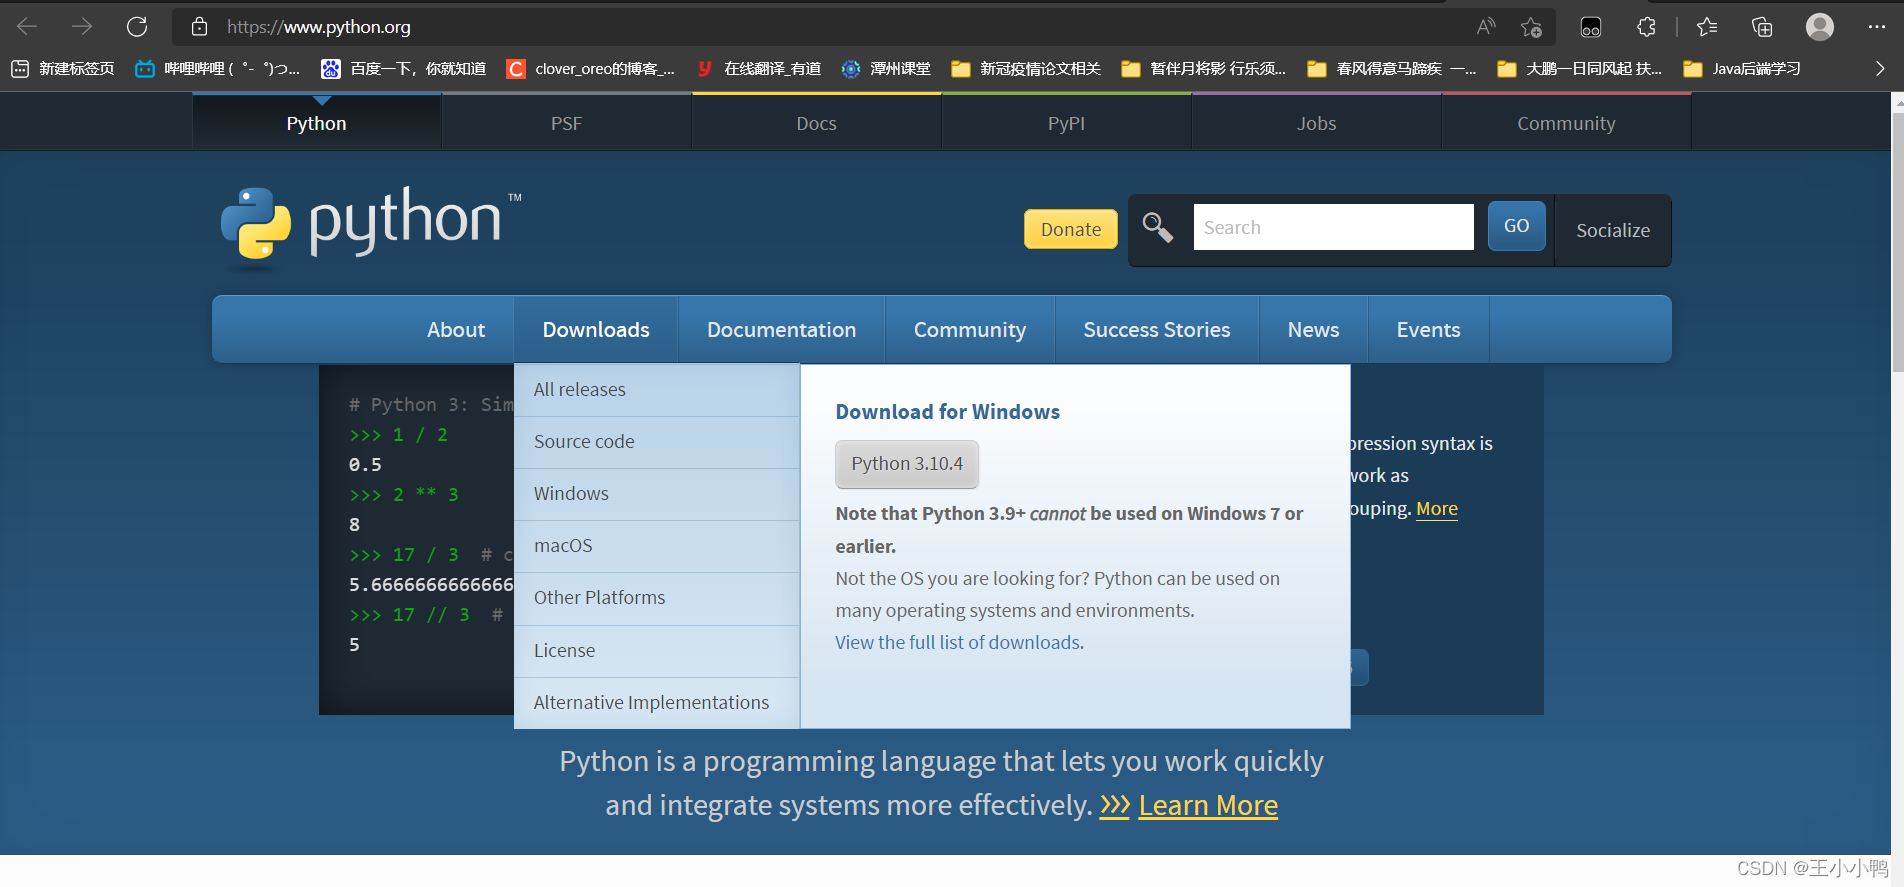Open the 在线翻译_有道 bookmark
This screenshot has width=1904, height=887.
point(758,68)
